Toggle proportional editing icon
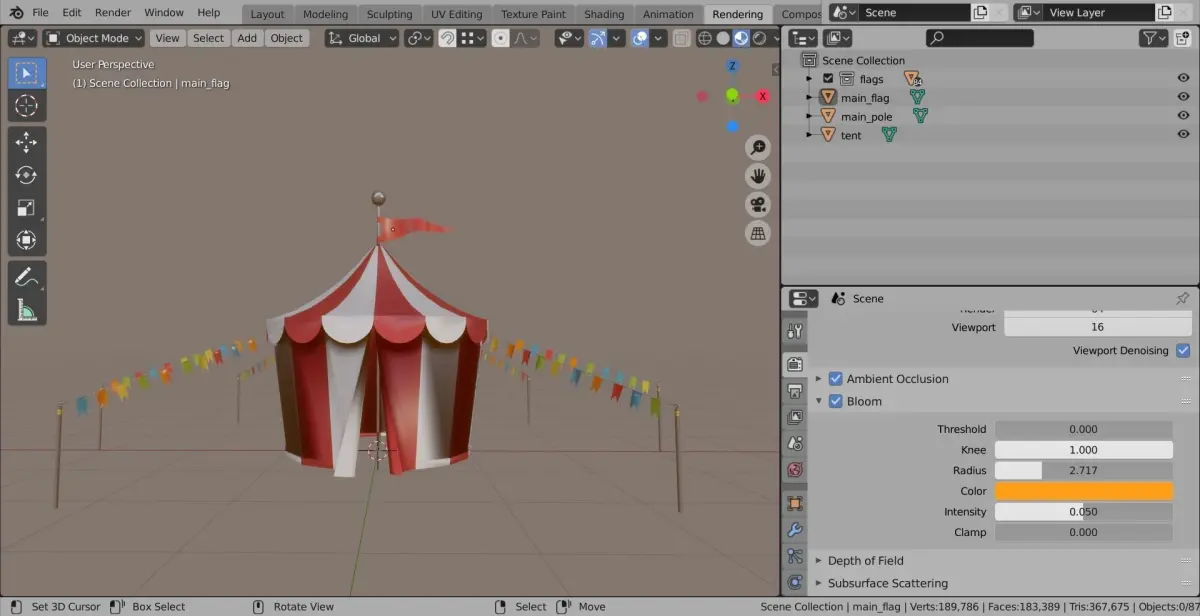 pyautogui.click(x=500, y=38)
